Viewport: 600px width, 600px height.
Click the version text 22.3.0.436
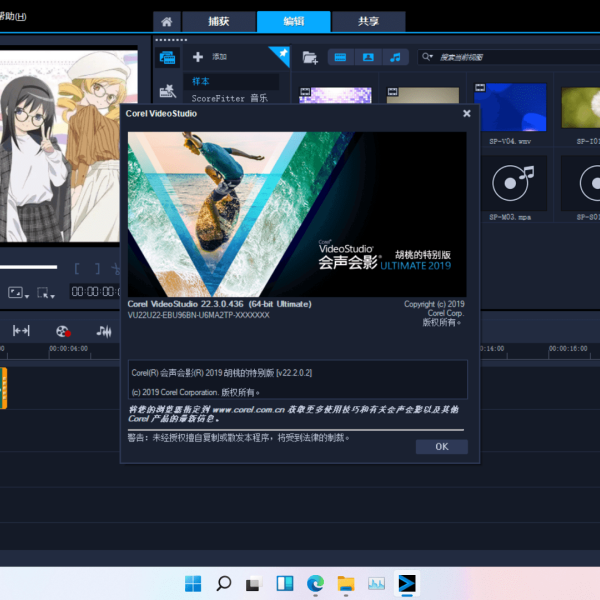(219, 304)
